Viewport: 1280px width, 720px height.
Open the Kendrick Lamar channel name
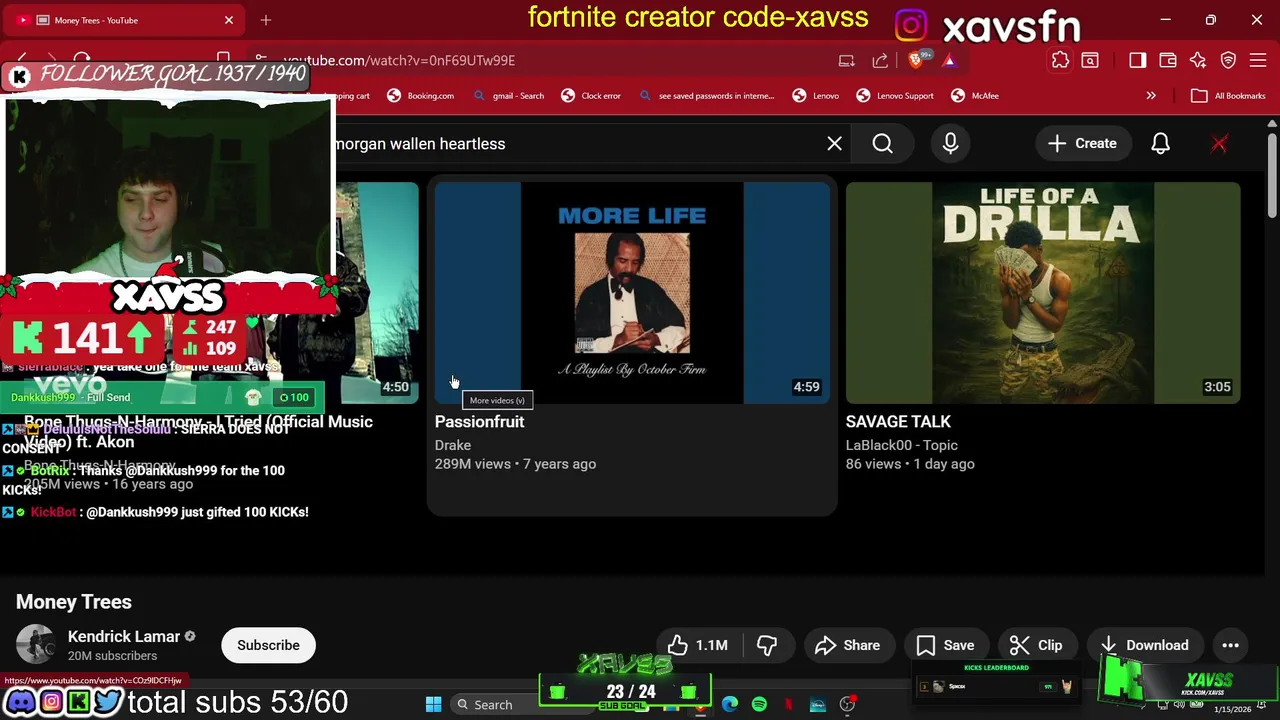coord(124,637)
